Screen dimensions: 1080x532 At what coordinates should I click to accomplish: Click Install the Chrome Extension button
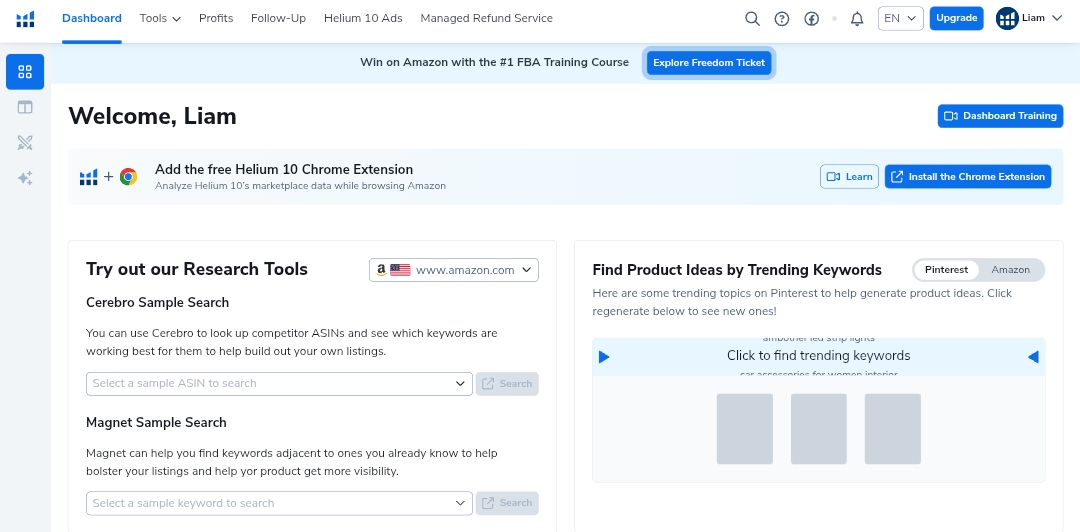(x=968, y=176)
